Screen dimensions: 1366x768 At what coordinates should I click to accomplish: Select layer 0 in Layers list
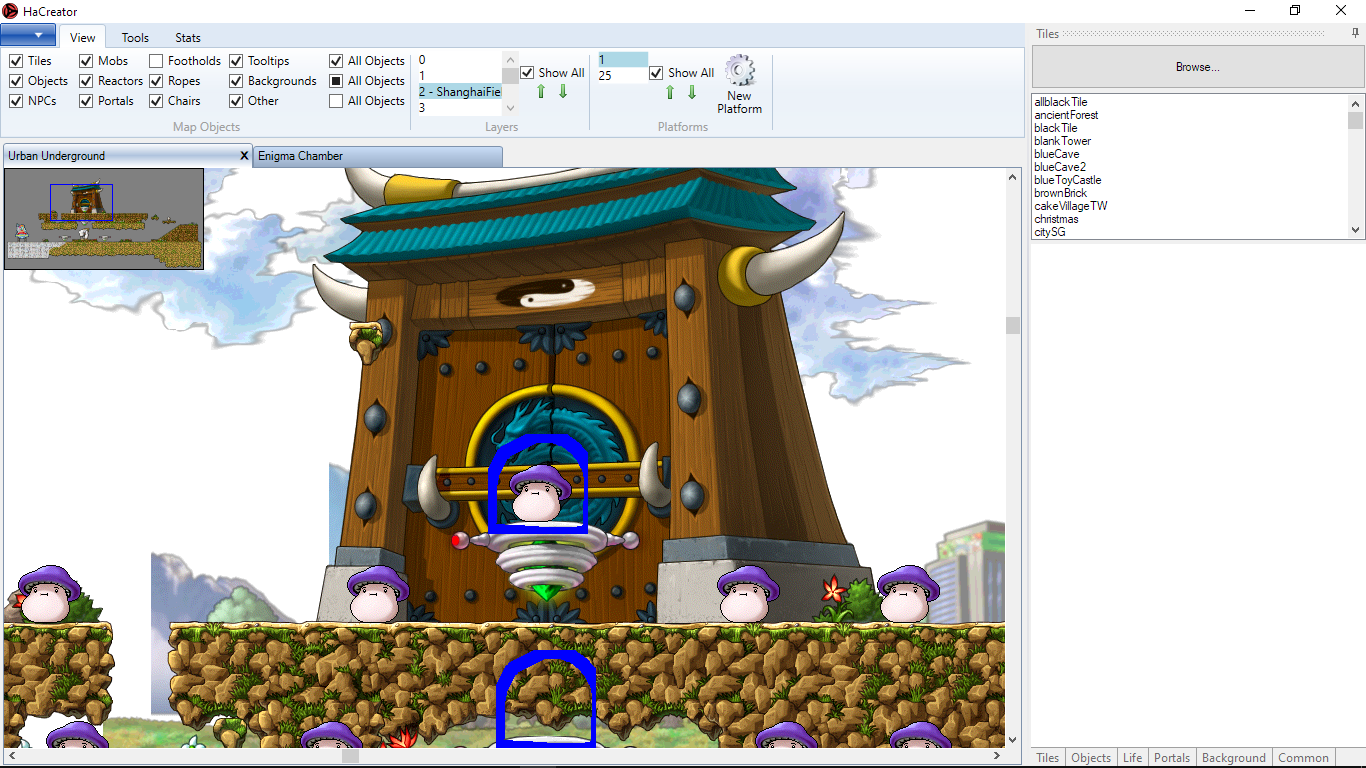point(460,60)
